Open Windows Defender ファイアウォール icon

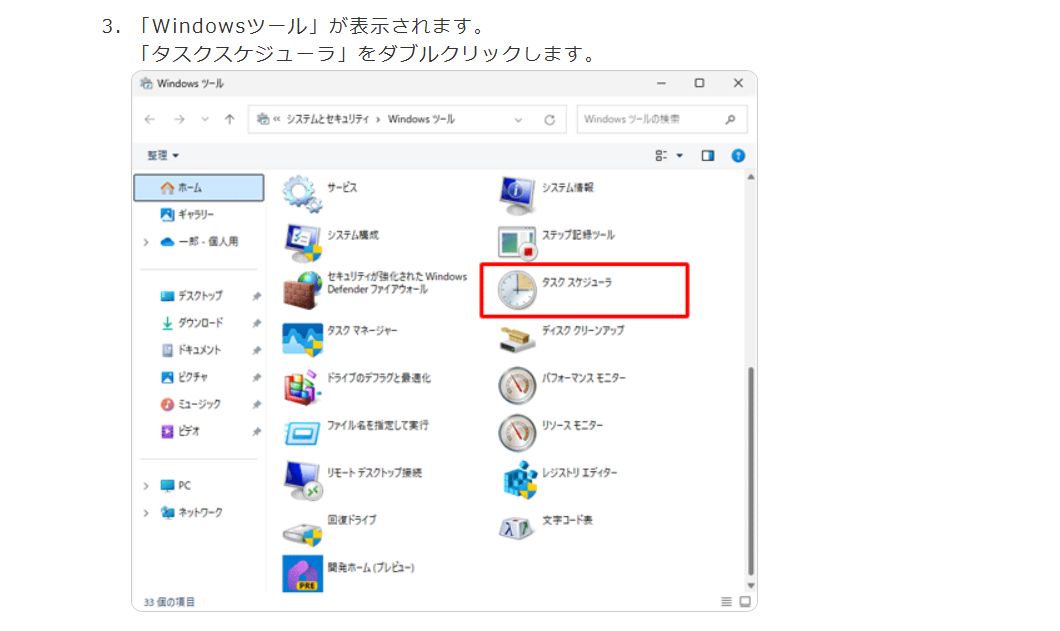tap(302, 289)
